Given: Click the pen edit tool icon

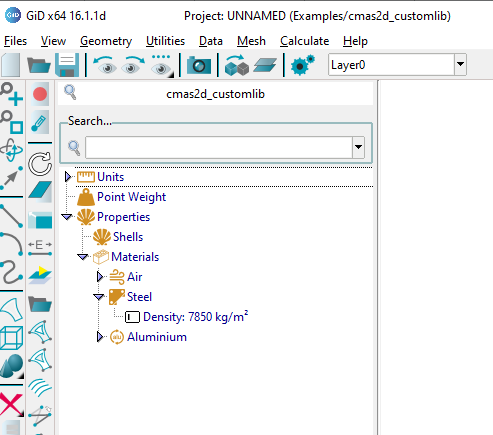Looking at the screenshot, I should click(x=40, y=122).
